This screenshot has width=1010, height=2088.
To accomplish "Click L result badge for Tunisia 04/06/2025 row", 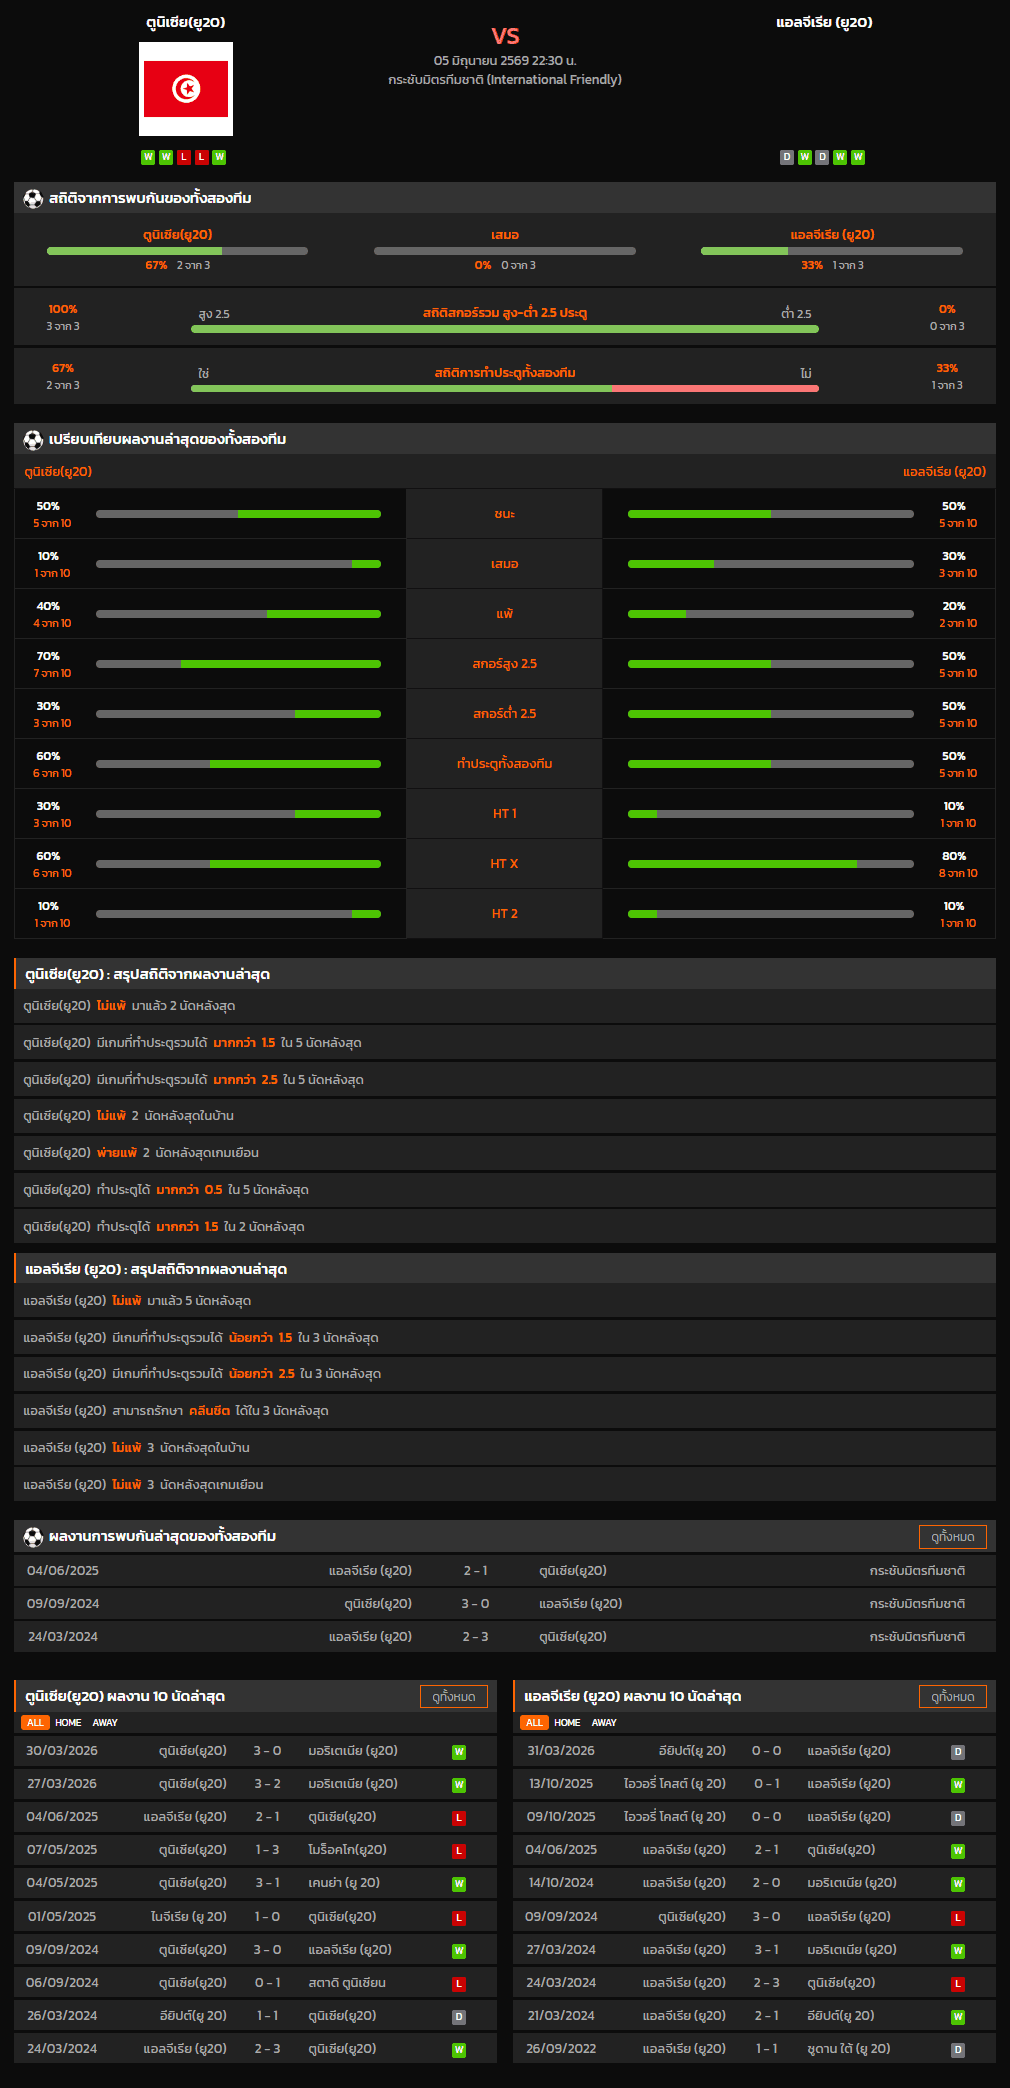I will (459, 1817).
